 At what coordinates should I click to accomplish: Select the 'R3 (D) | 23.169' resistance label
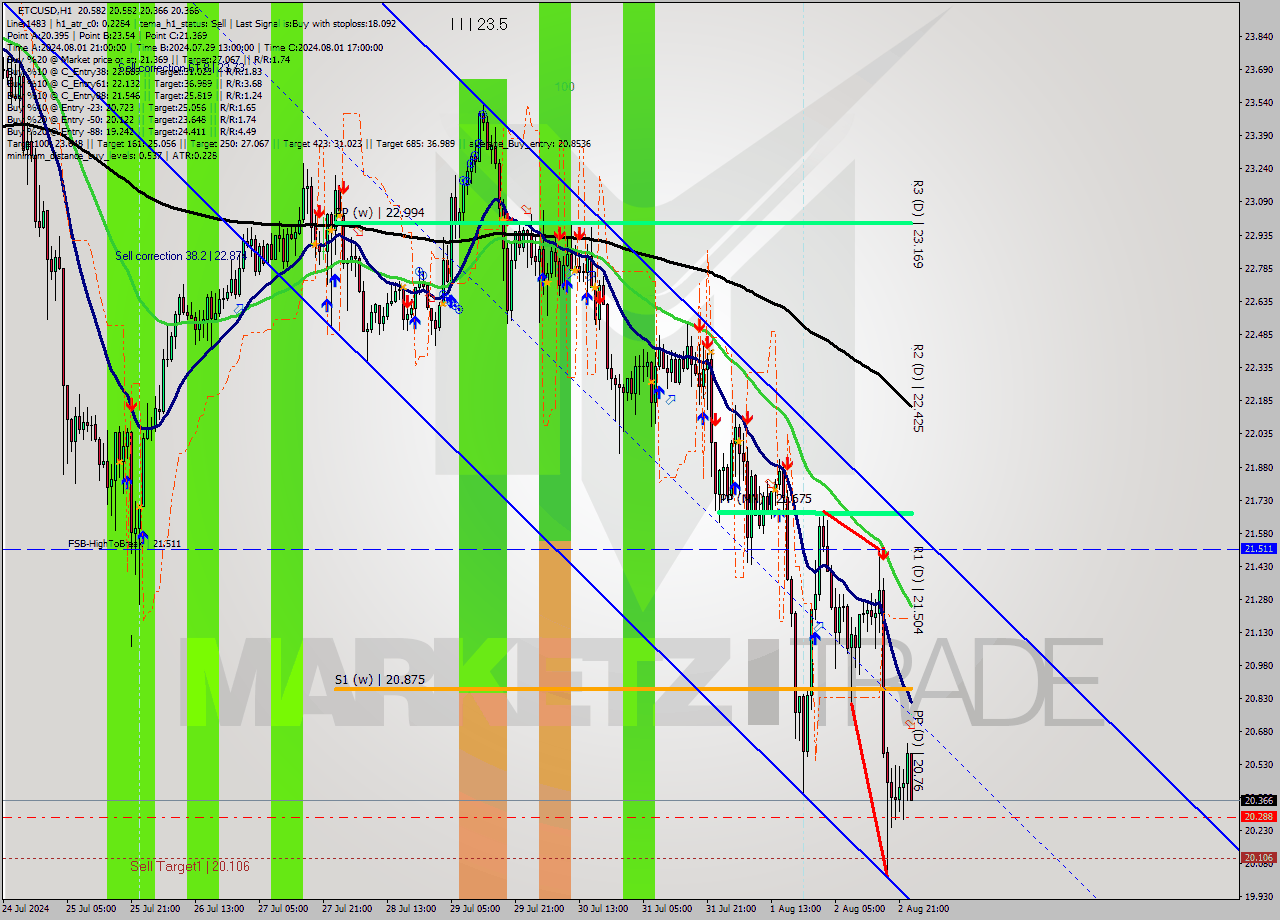click(917, 225)
